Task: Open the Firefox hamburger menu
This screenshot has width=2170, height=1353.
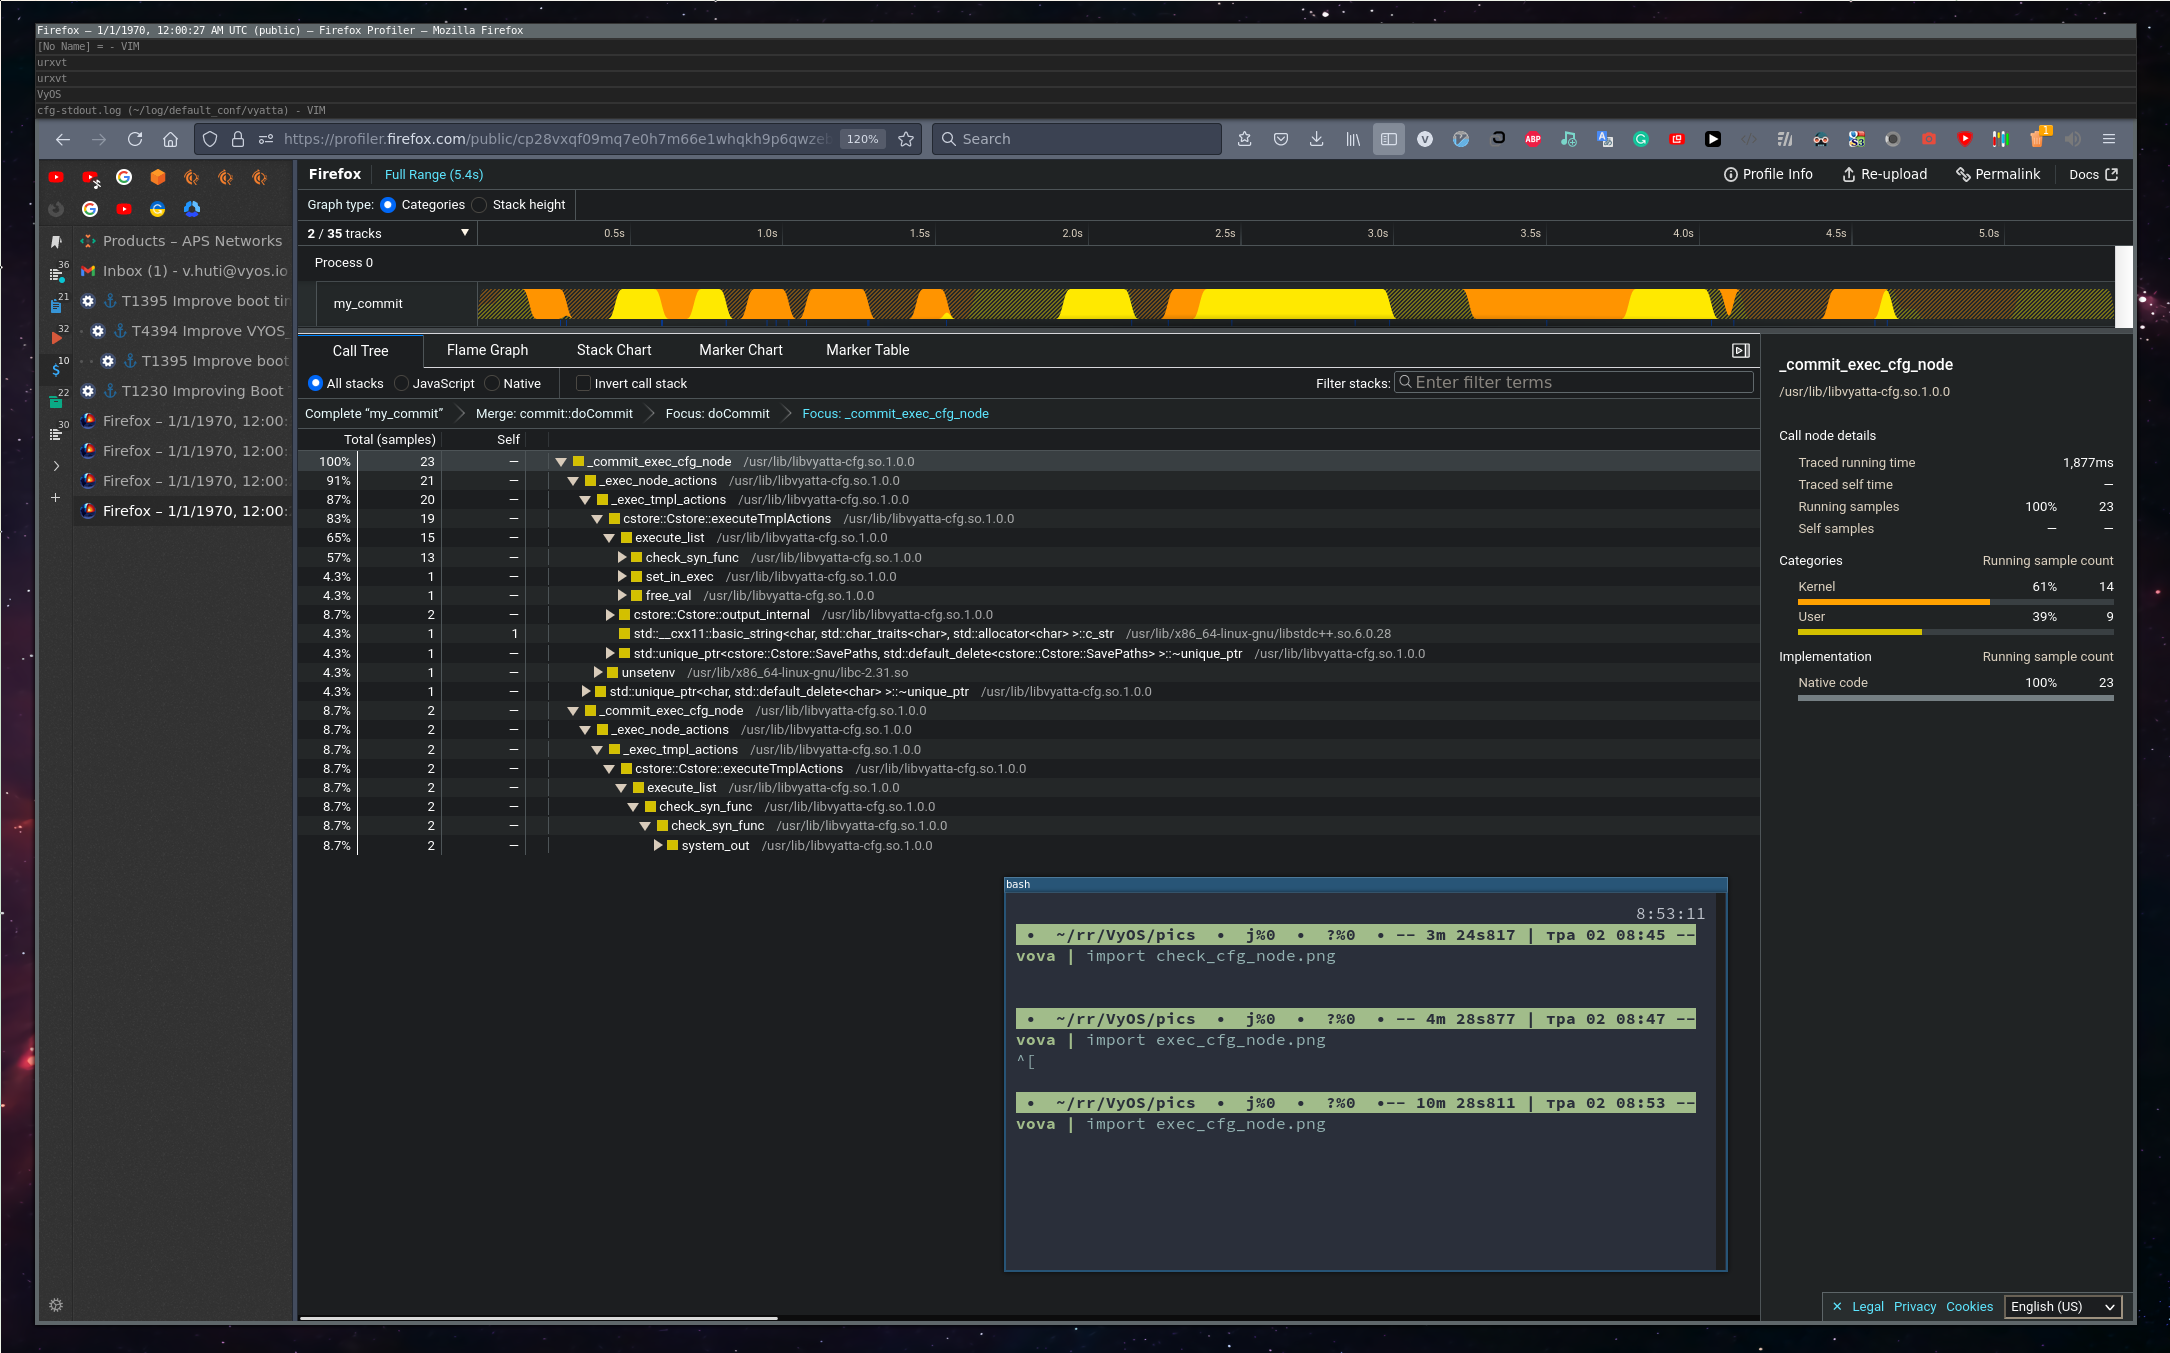Action: (2109, 139)
